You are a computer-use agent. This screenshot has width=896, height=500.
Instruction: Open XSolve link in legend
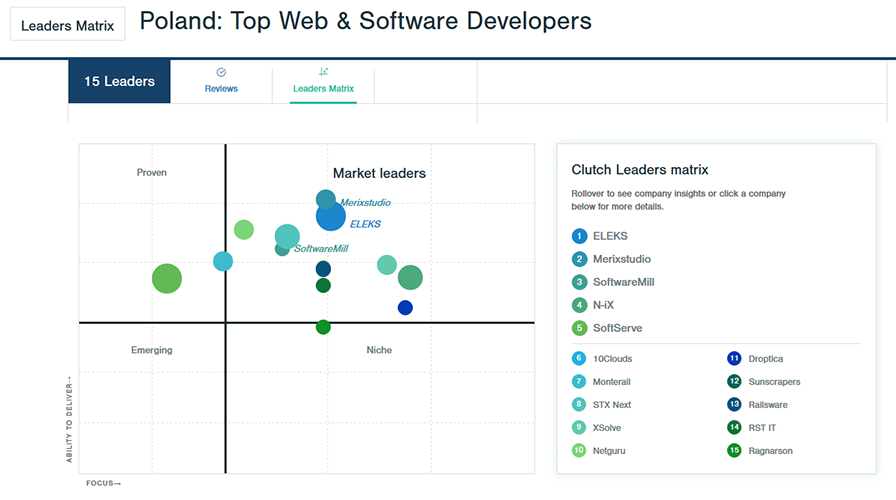(x=607, y=427)
